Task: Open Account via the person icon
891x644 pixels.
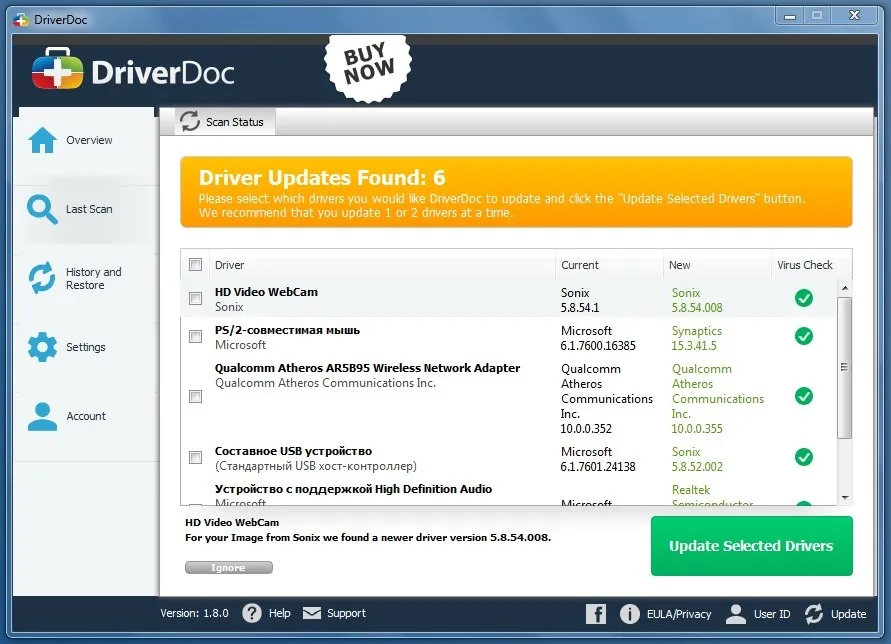Action: [x=41, y=416]
